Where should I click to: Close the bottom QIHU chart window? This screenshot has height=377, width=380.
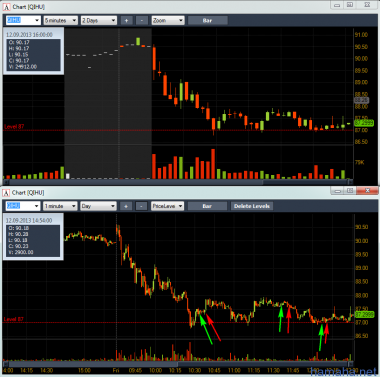367,190
